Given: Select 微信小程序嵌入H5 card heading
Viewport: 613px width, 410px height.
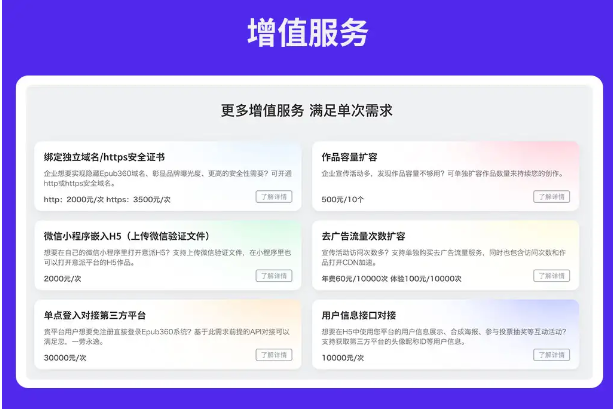Looking at the screenshot, I should pyautogui.click(x=126, y=237).
